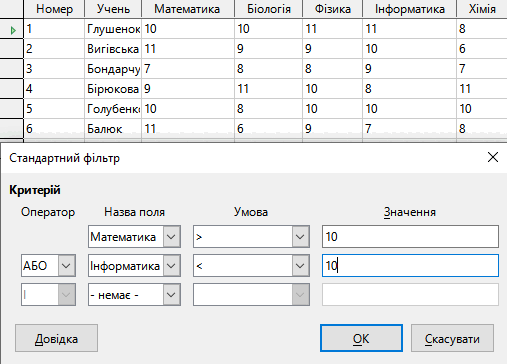Viewport: 507px width, 364px height.
Task: Click row selector for record 4
Action: point(12,89)
